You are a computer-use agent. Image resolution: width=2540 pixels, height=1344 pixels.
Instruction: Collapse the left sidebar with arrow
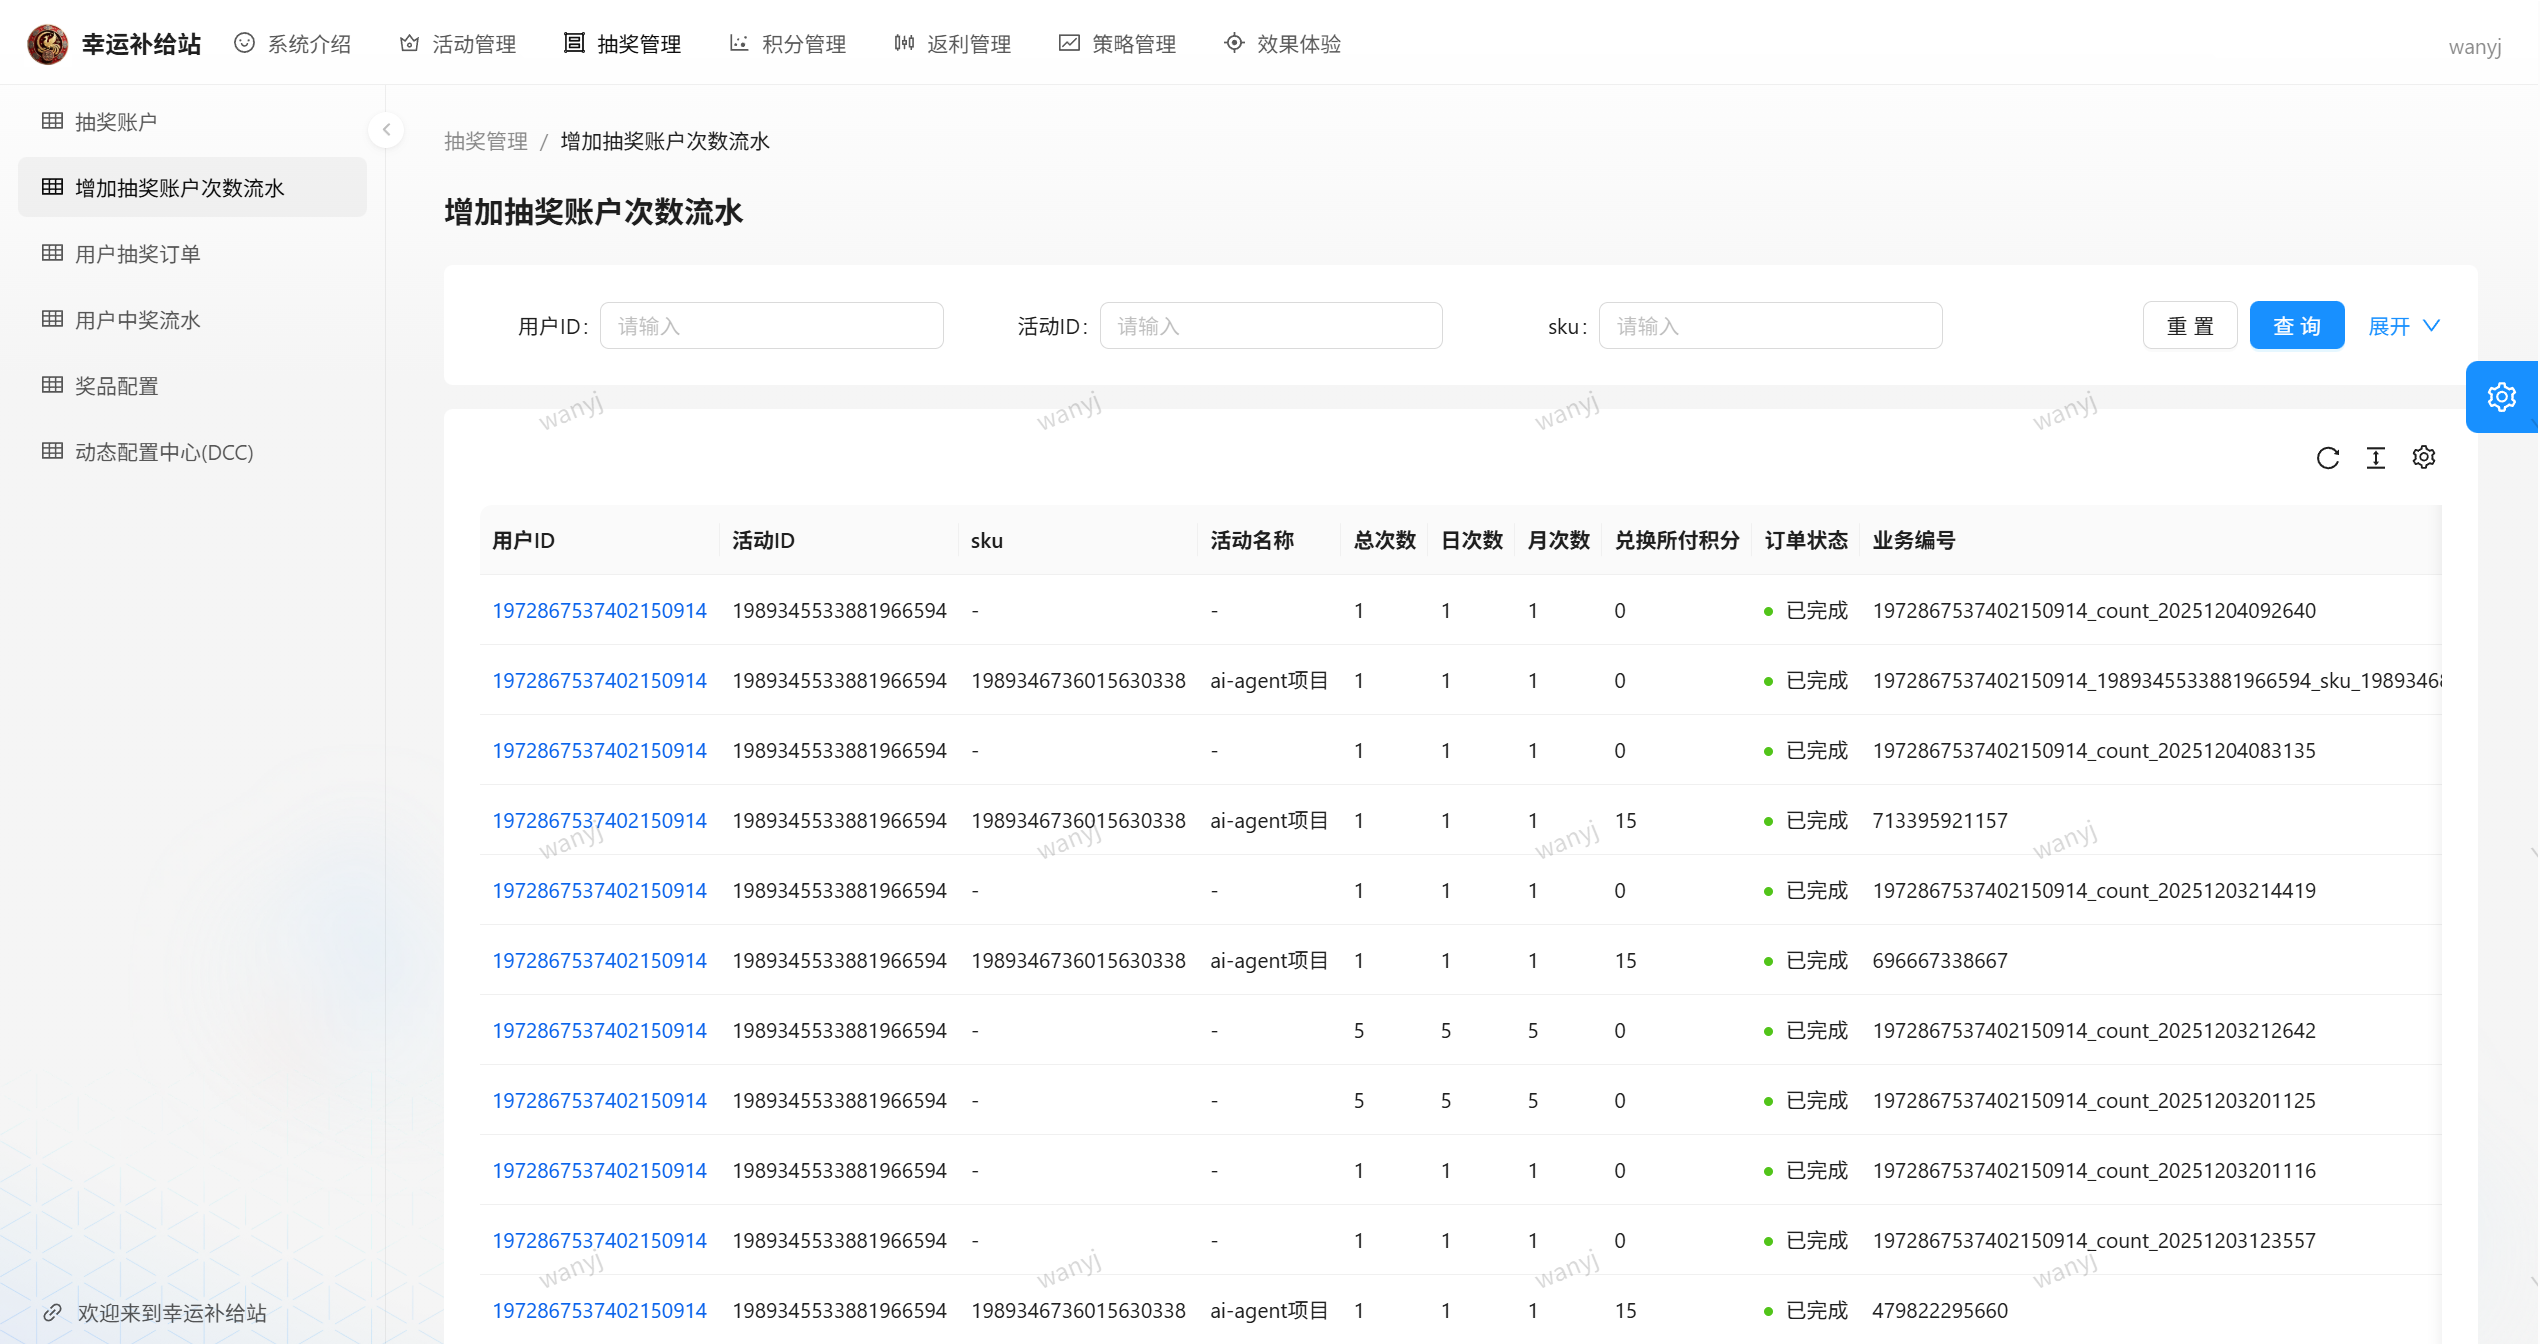(x=386, y=130)
